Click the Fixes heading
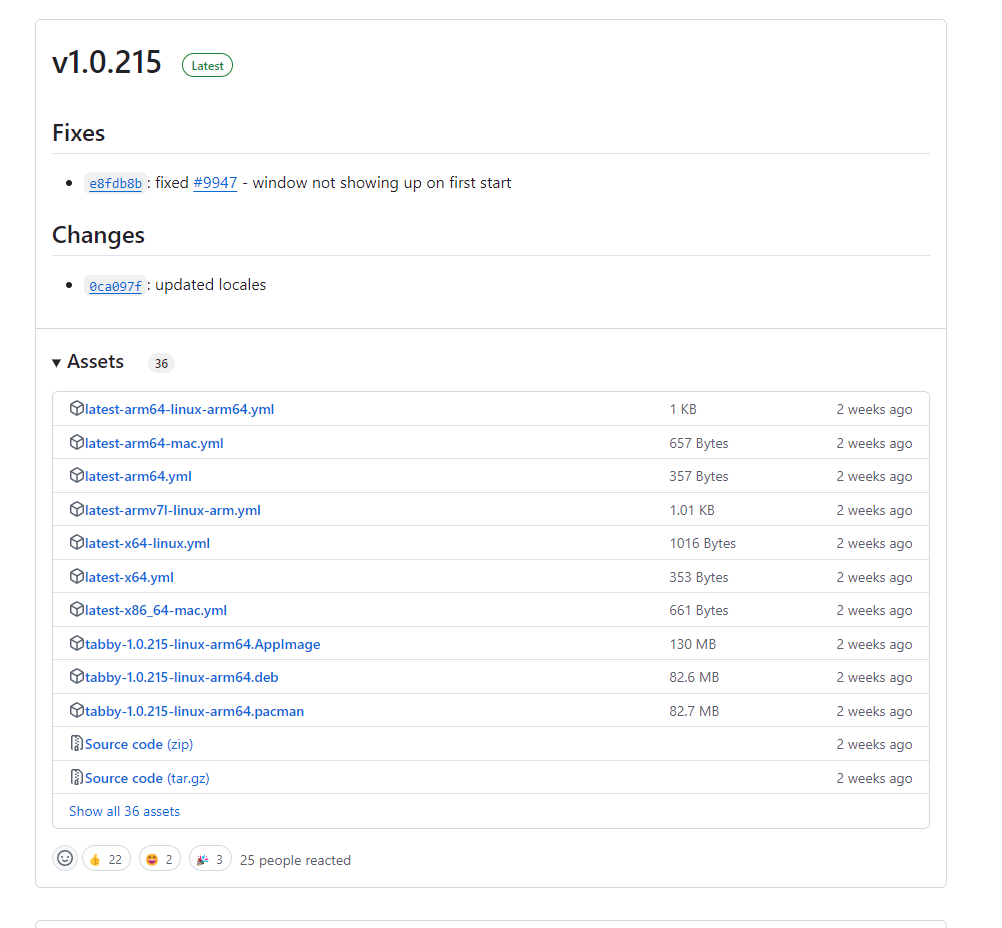1002x928 pixels. [79, 133]
